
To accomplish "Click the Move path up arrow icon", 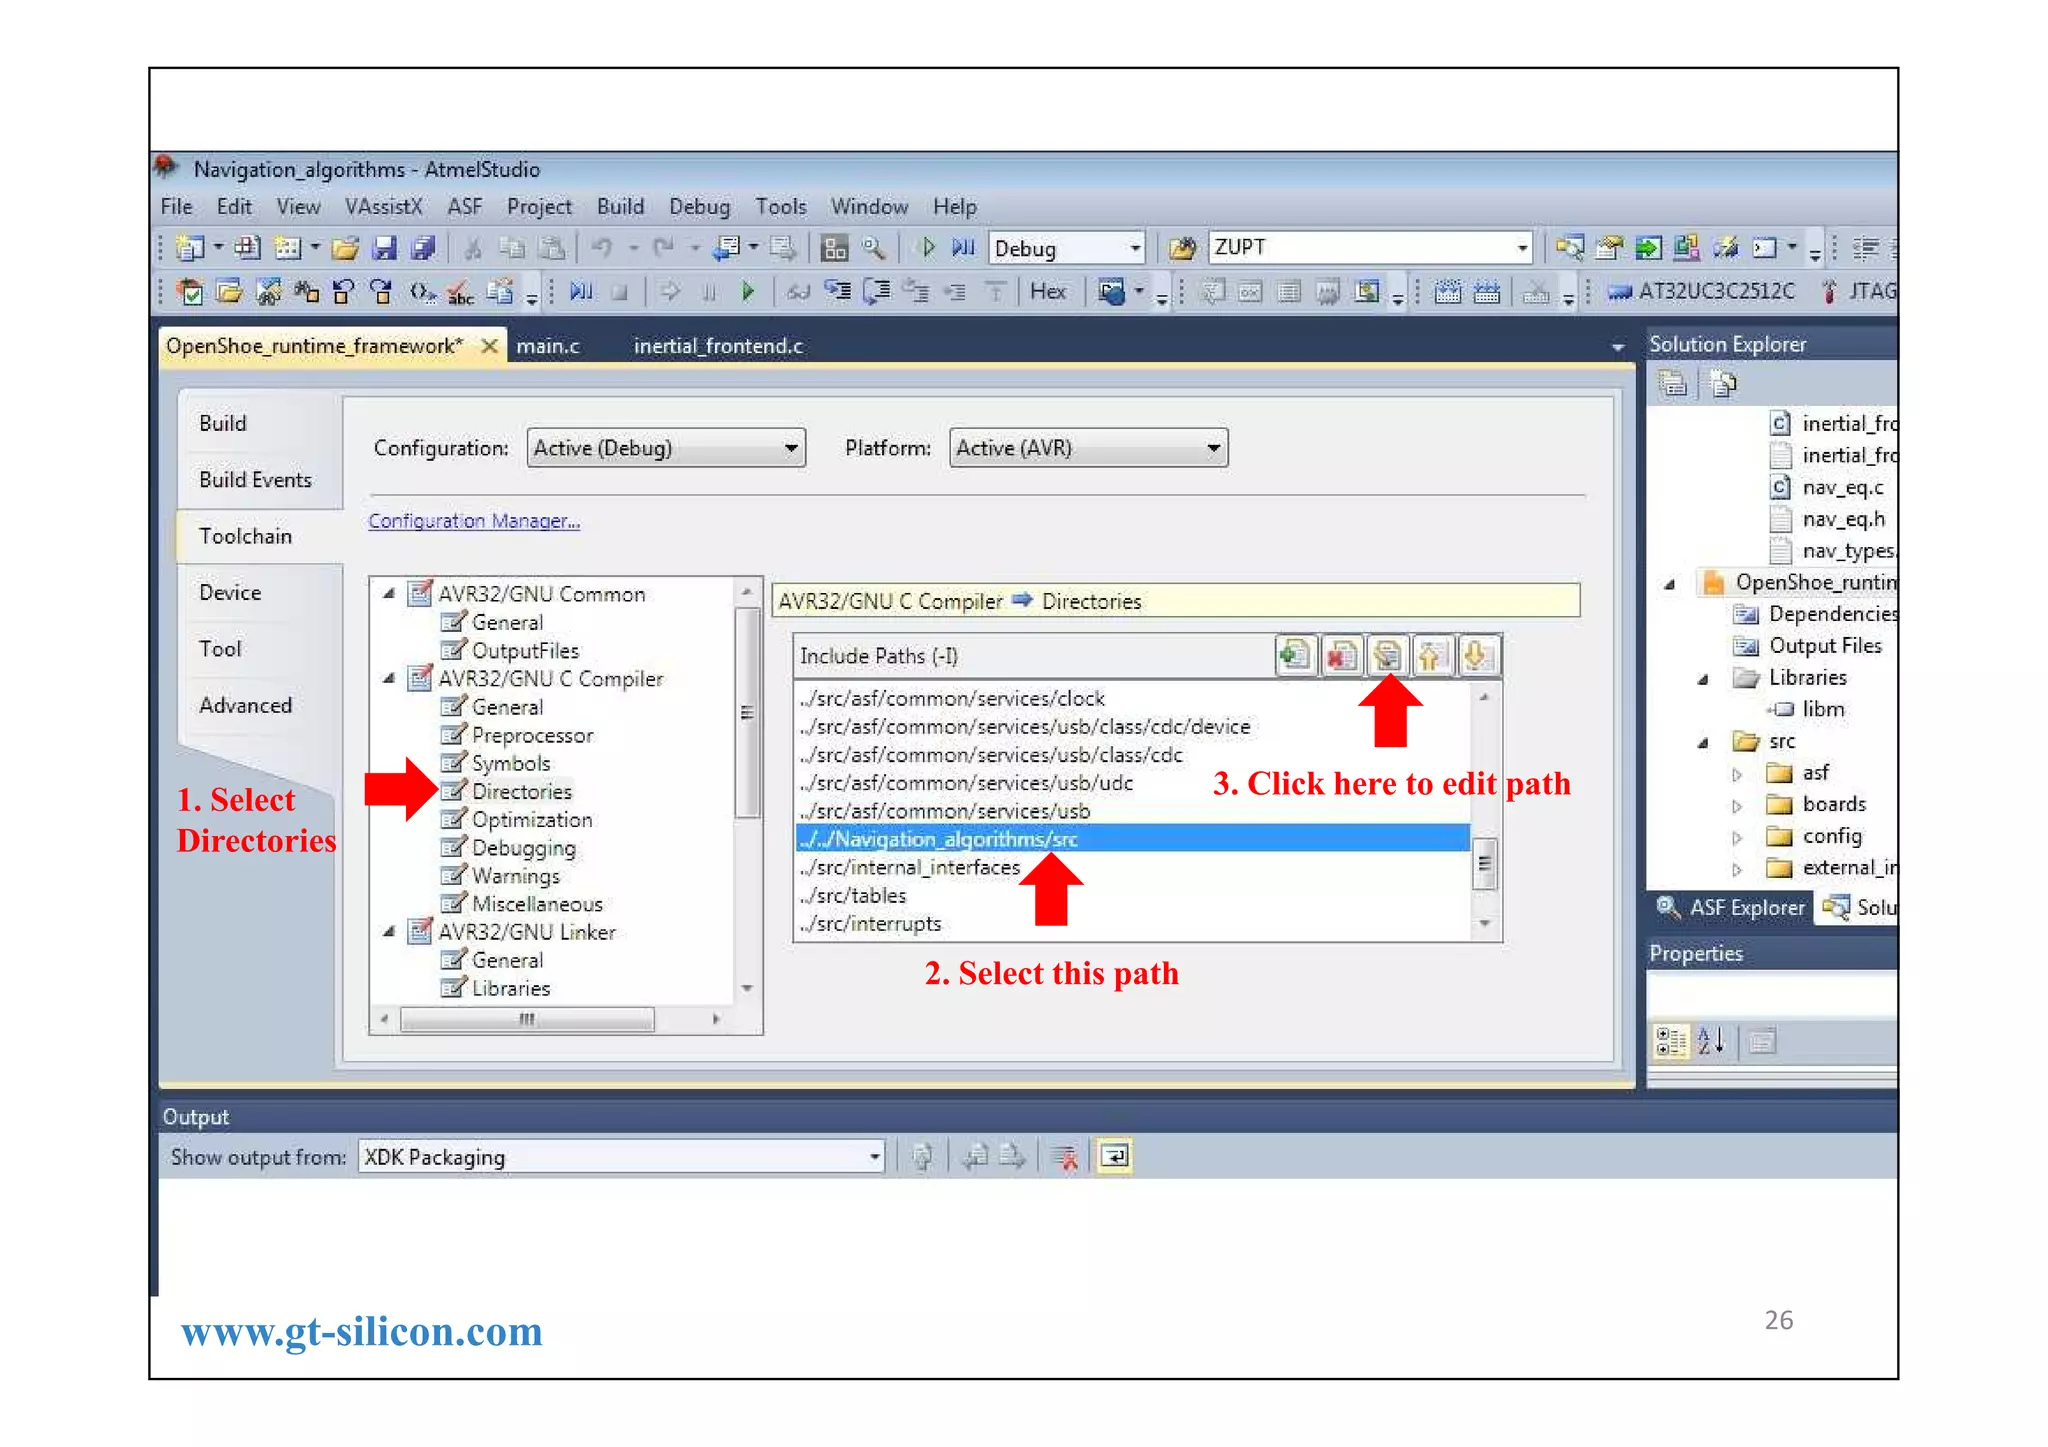I will [x=1431, y=656].
